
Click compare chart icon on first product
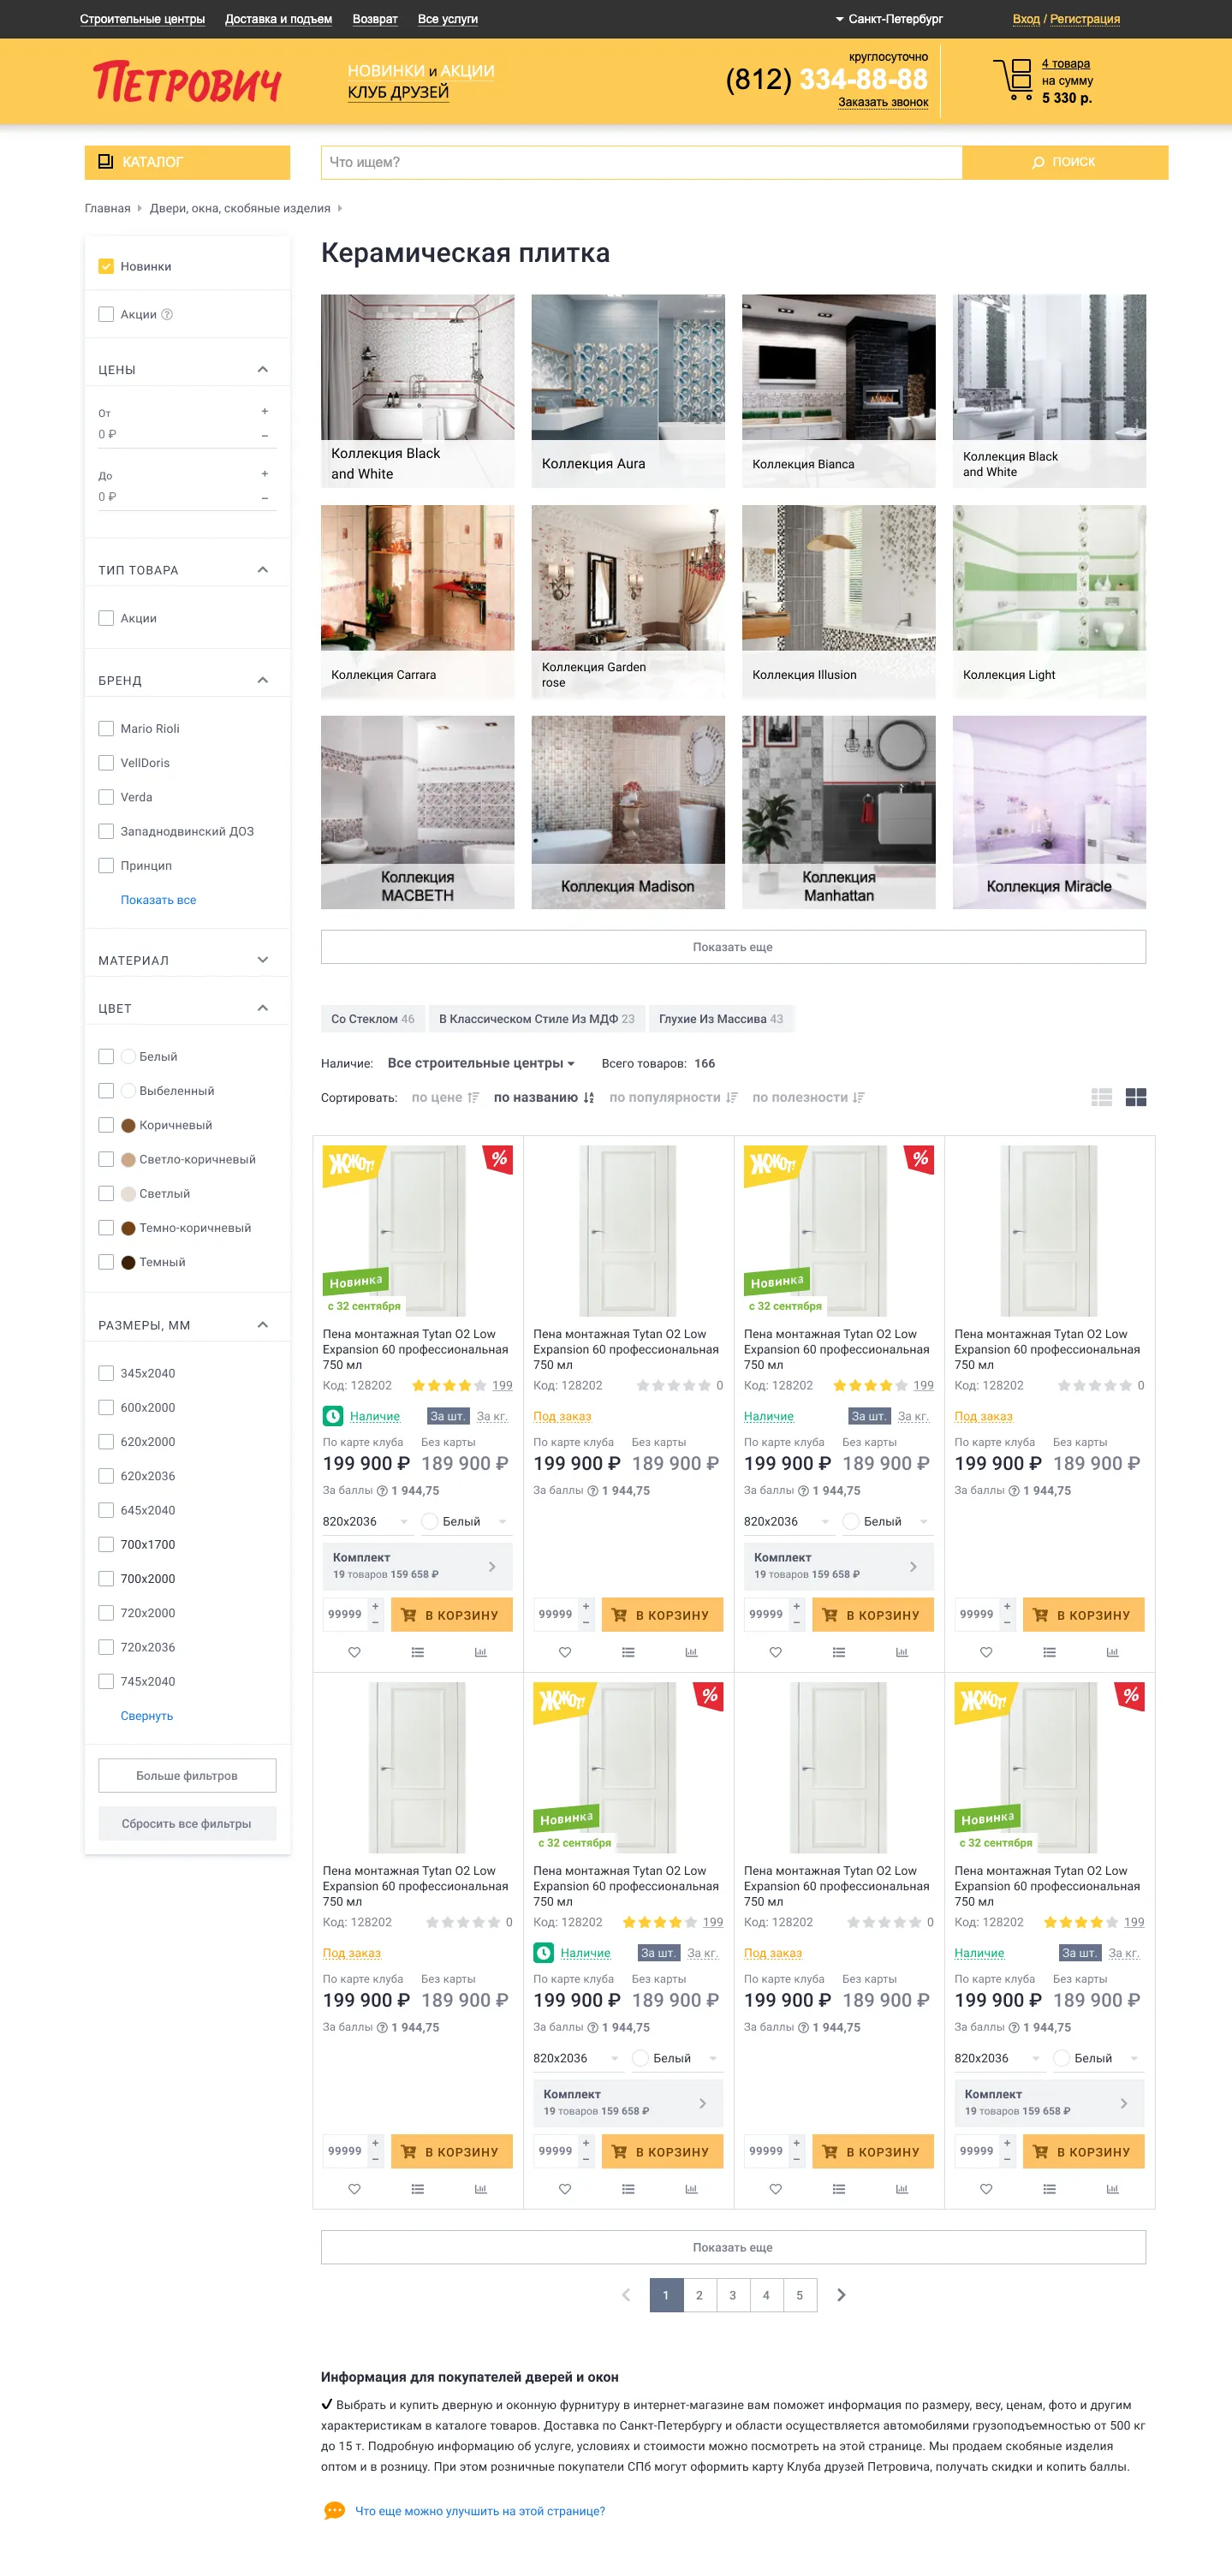click(x=480, y=1652)
